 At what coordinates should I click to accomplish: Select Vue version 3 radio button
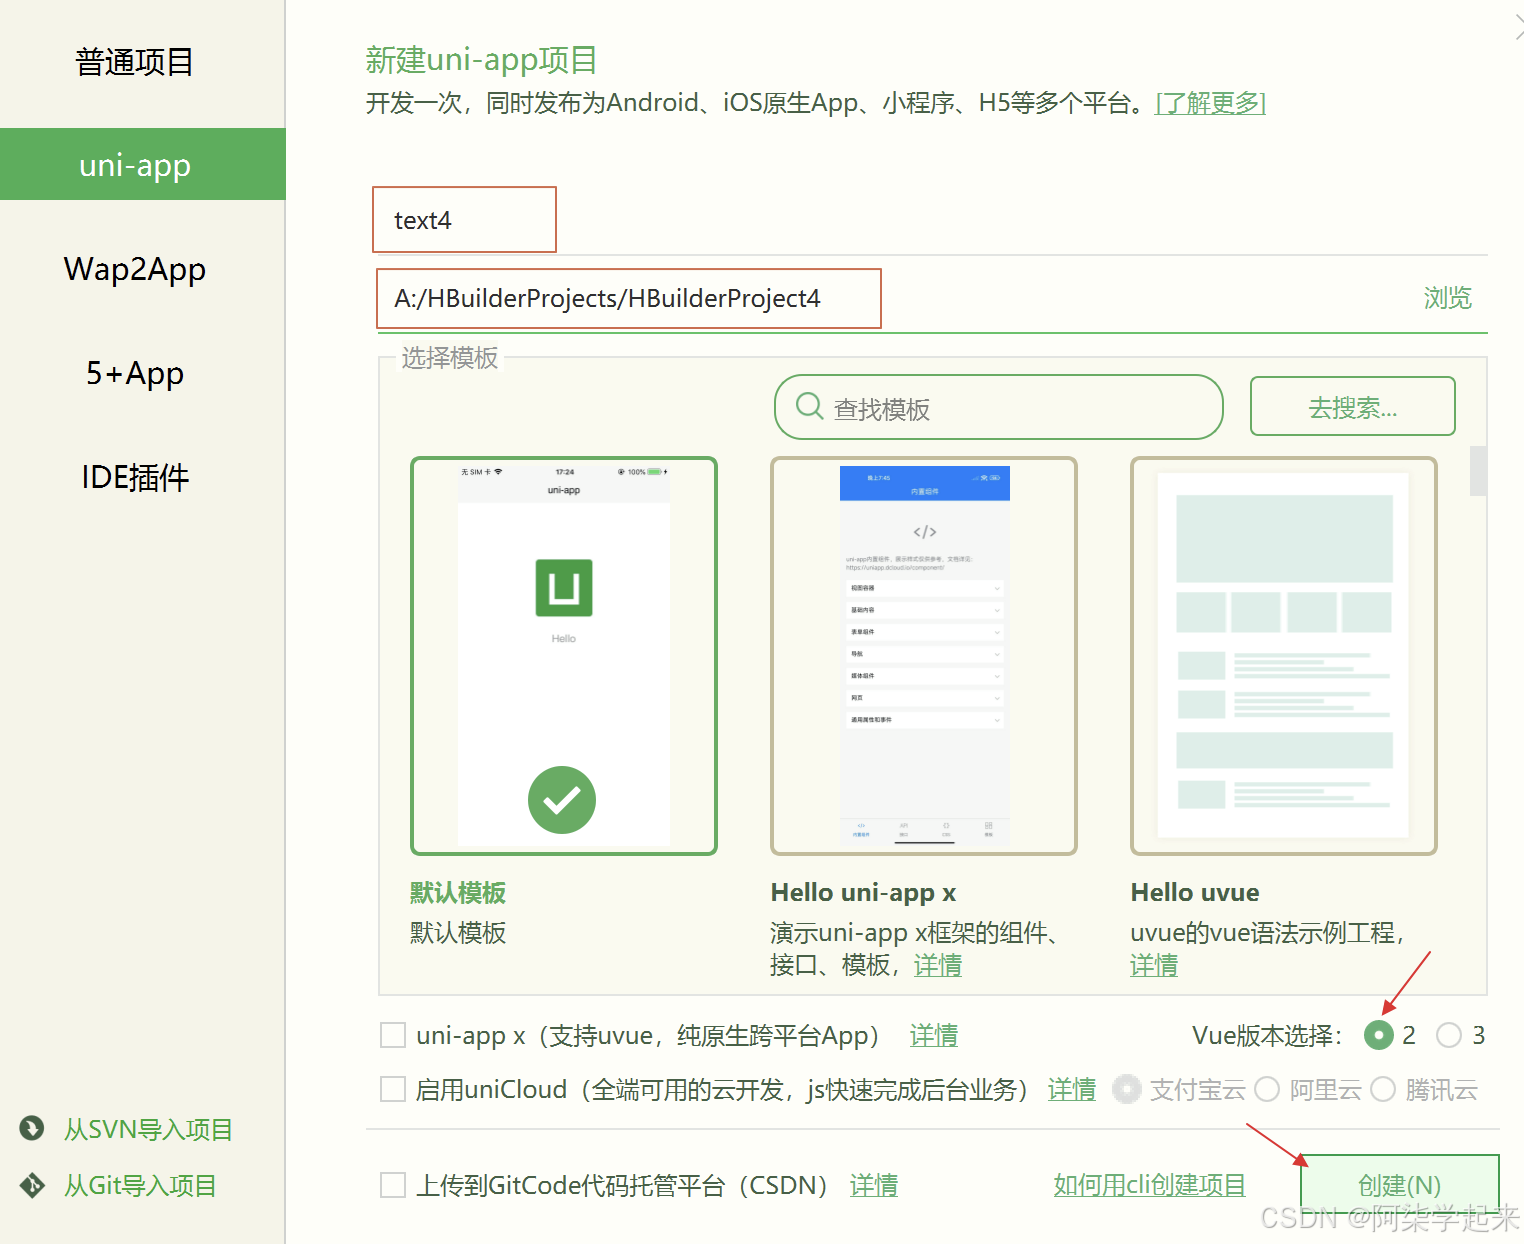point(1449,1035)
